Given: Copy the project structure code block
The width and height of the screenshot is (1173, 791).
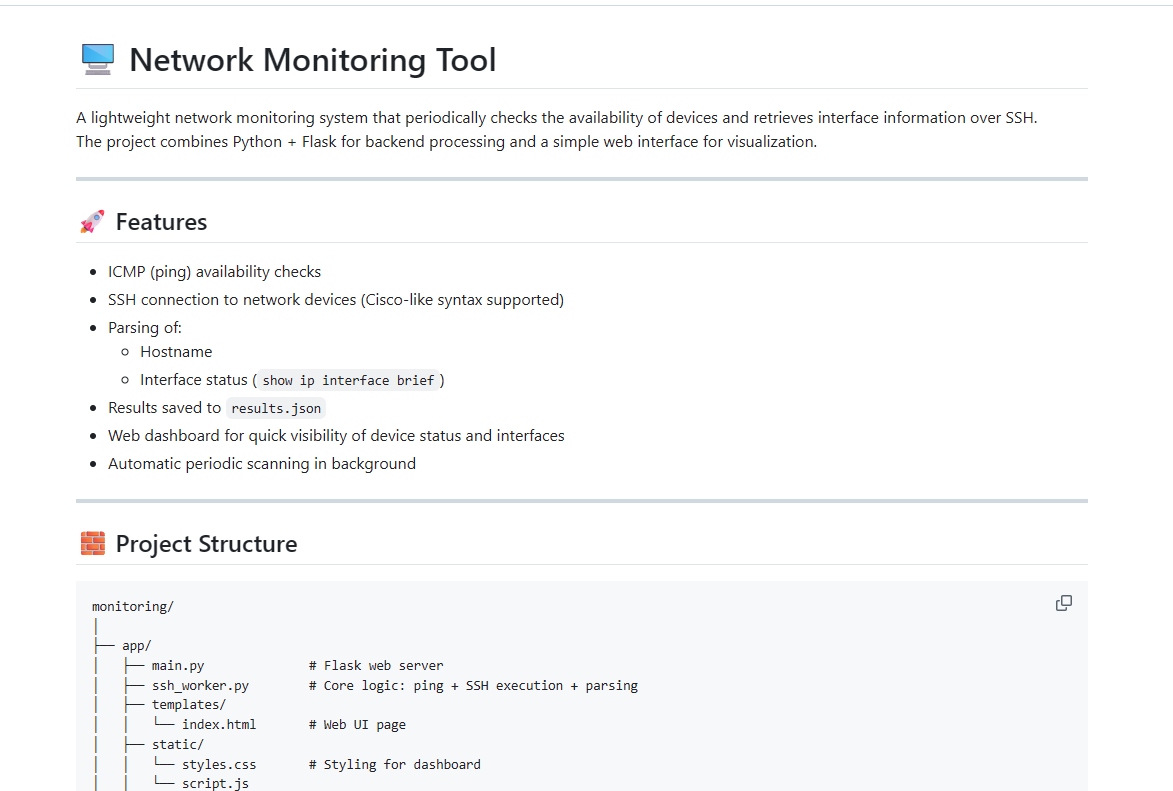Looking at the screenshot, I should [1063, 603].
